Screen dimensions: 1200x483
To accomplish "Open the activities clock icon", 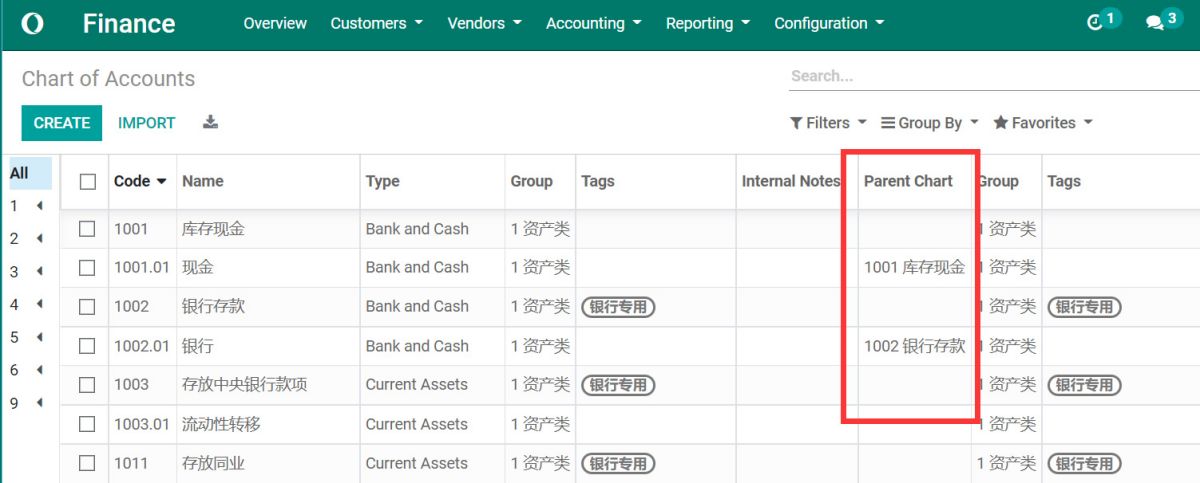I will [x=1095, y=23].
